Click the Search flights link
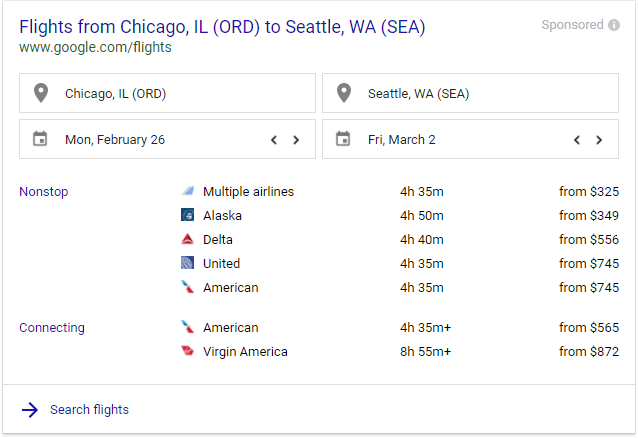The image size is (638, 438). click(x=89, y=409)
